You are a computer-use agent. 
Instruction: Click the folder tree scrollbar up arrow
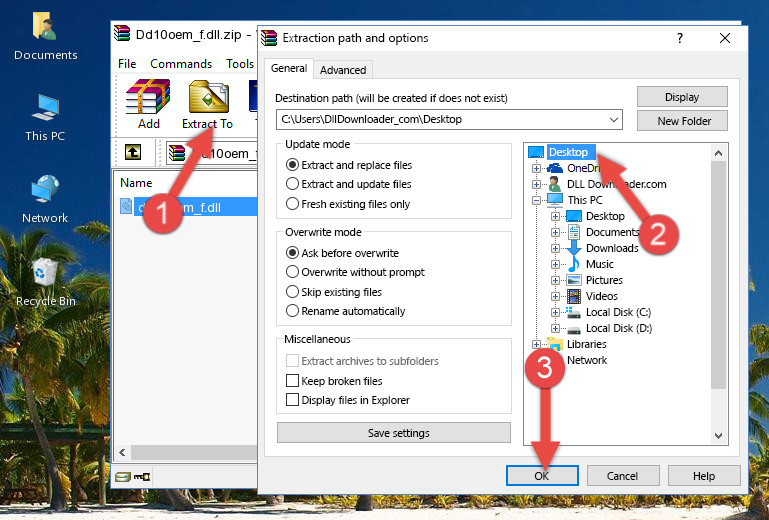(718, 153)
